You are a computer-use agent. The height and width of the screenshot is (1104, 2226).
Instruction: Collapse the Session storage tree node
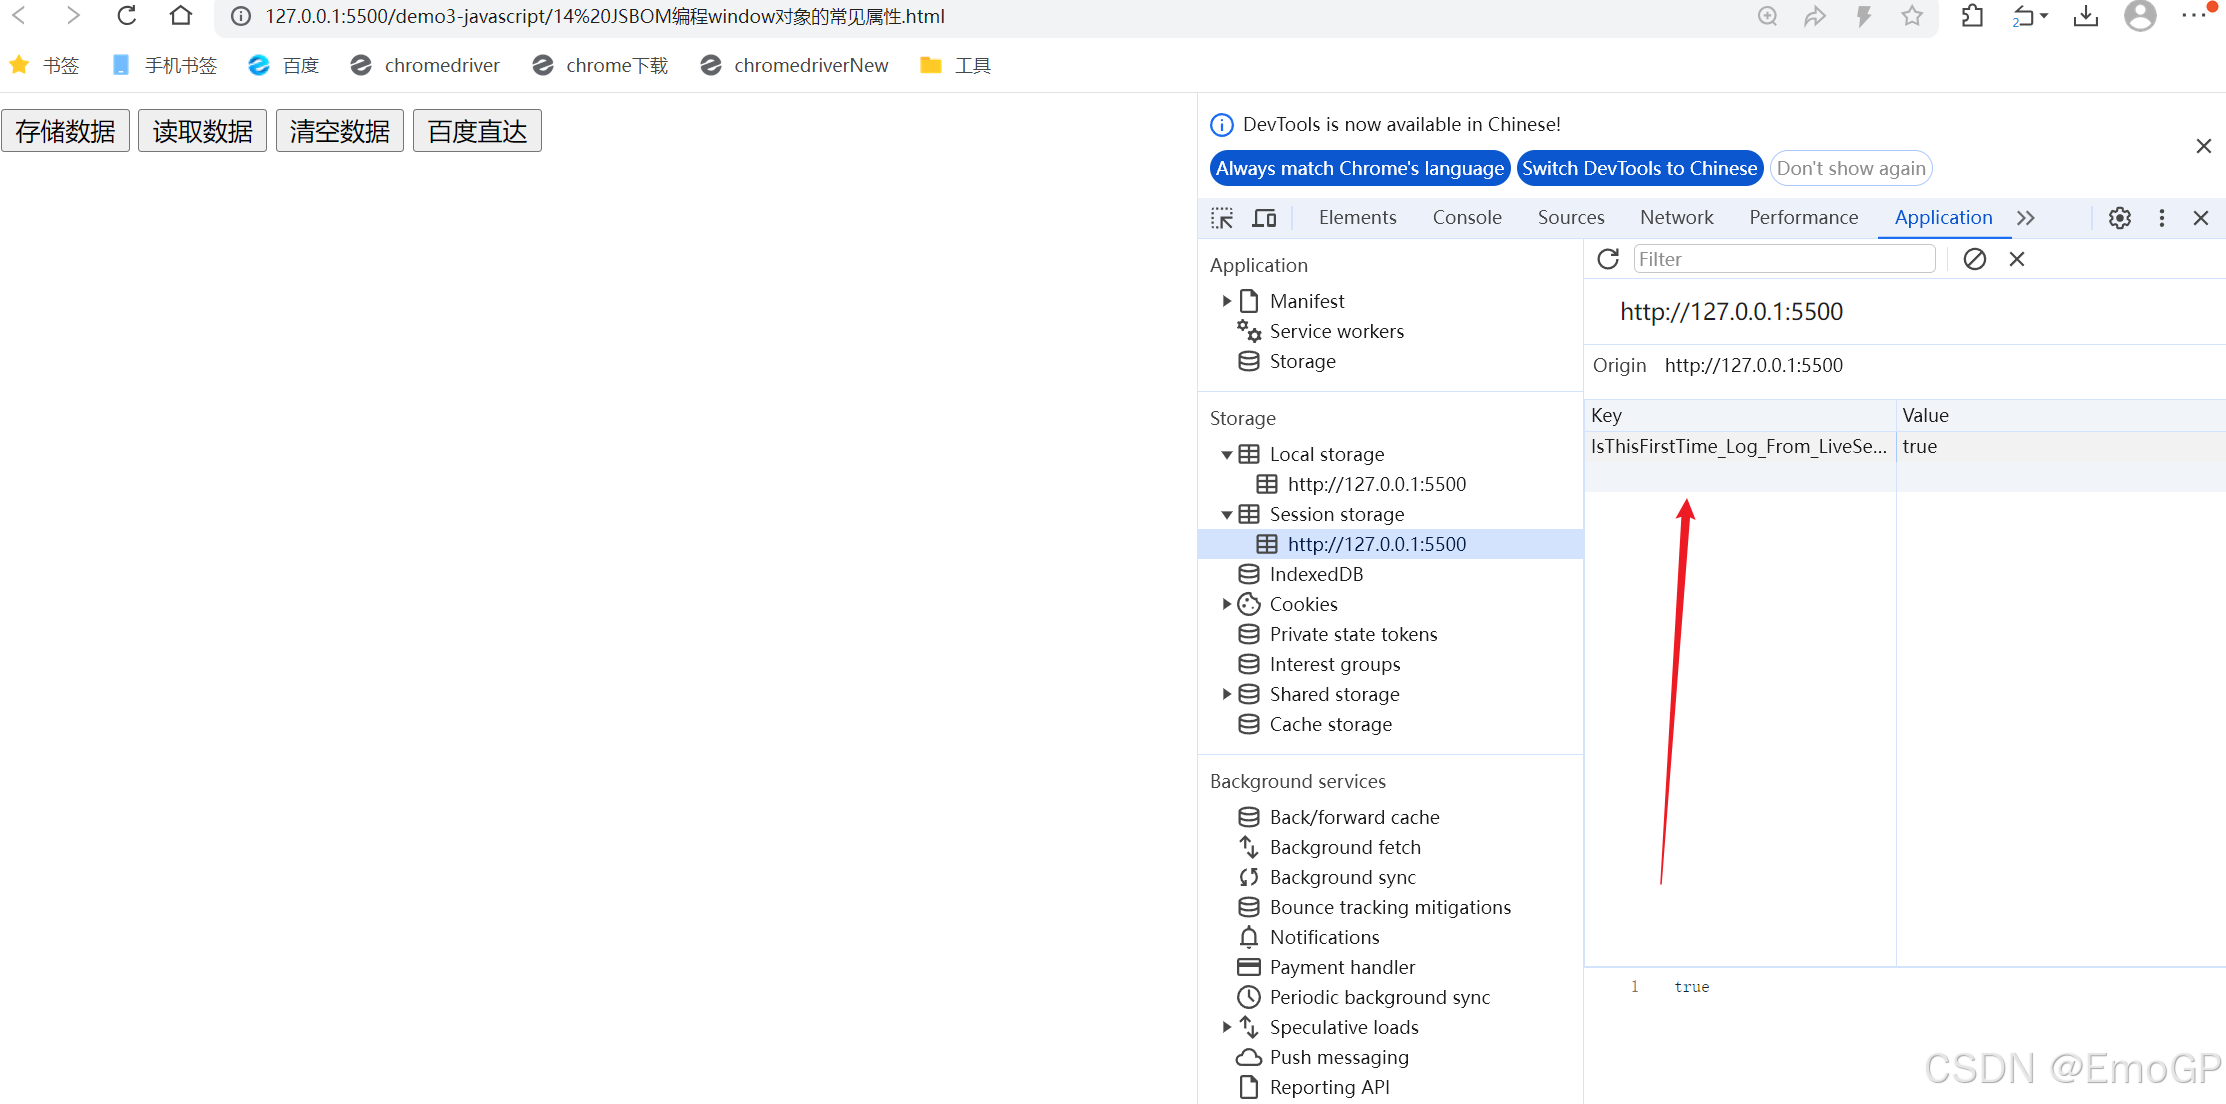[1227, 515]
